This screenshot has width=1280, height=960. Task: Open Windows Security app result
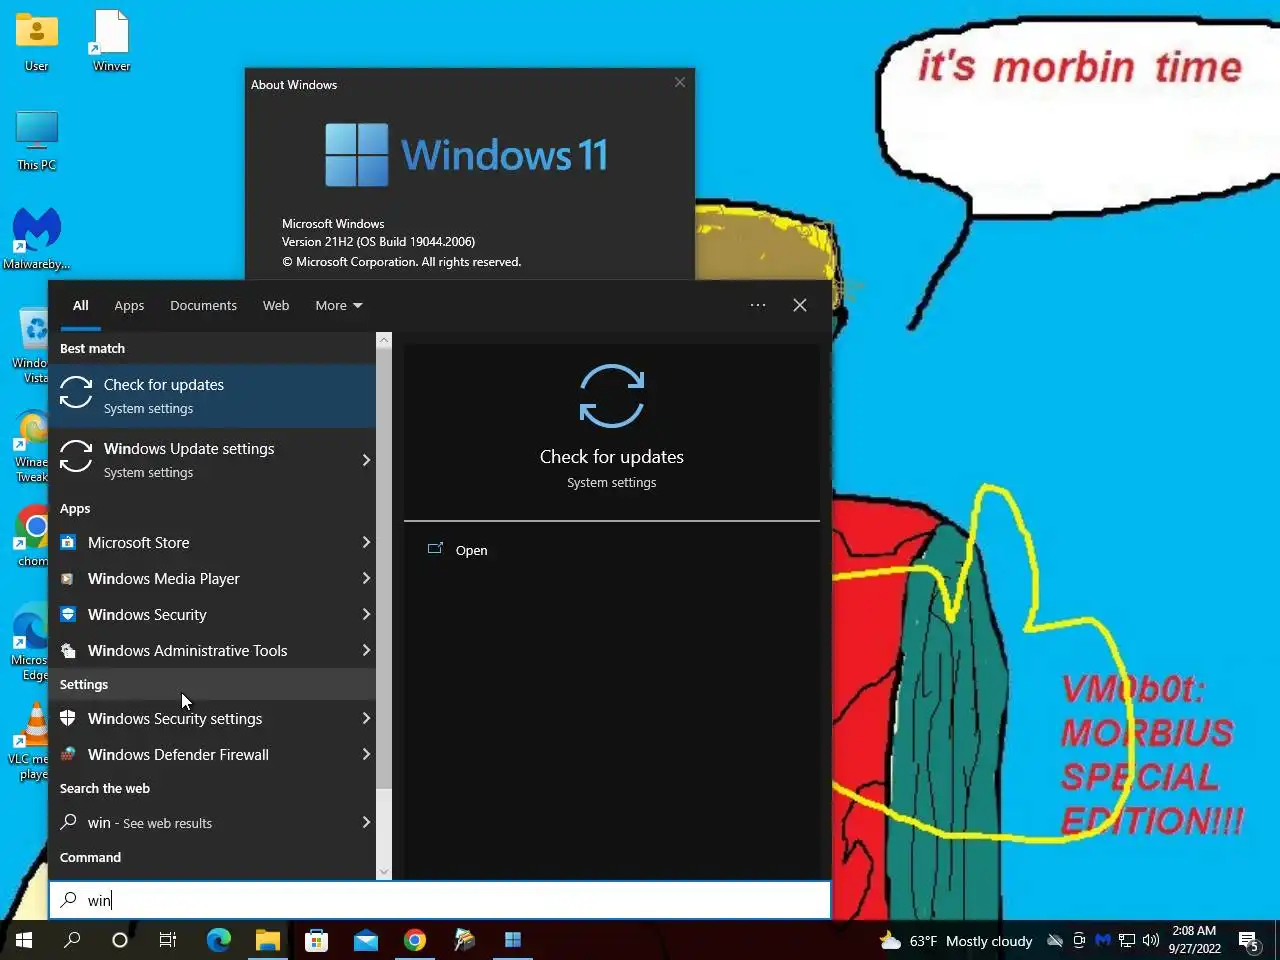(200, 614)
